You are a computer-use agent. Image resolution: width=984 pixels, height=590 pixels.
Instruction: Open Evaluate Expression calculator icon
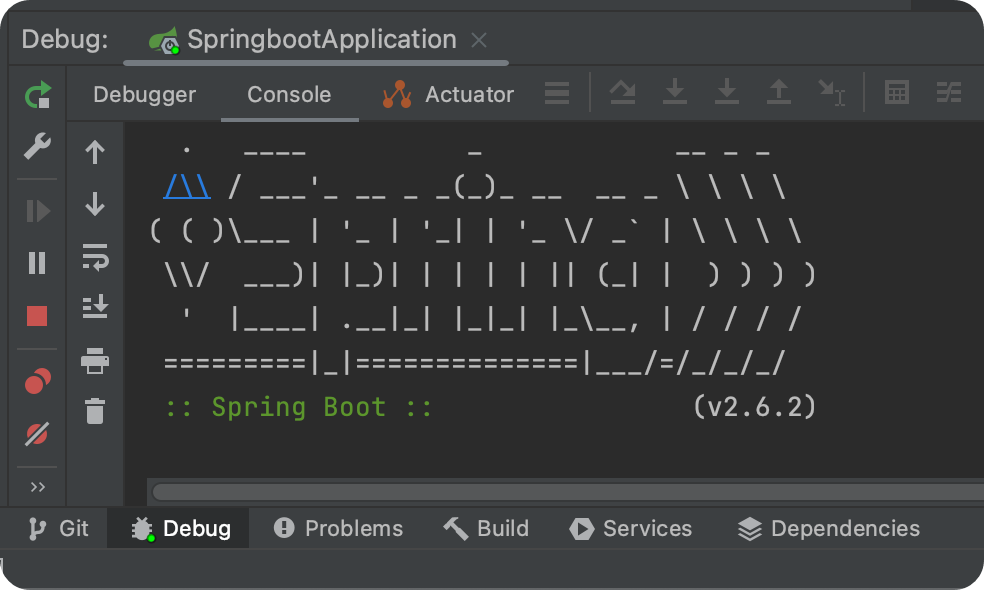(897, 92)
